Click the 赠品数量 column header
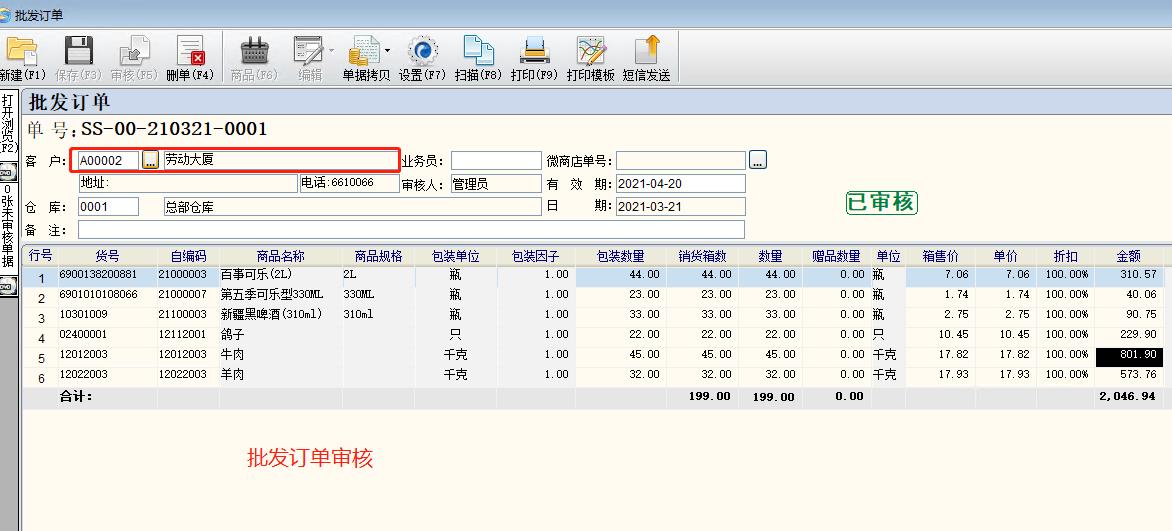 click(x=836, y=256)
